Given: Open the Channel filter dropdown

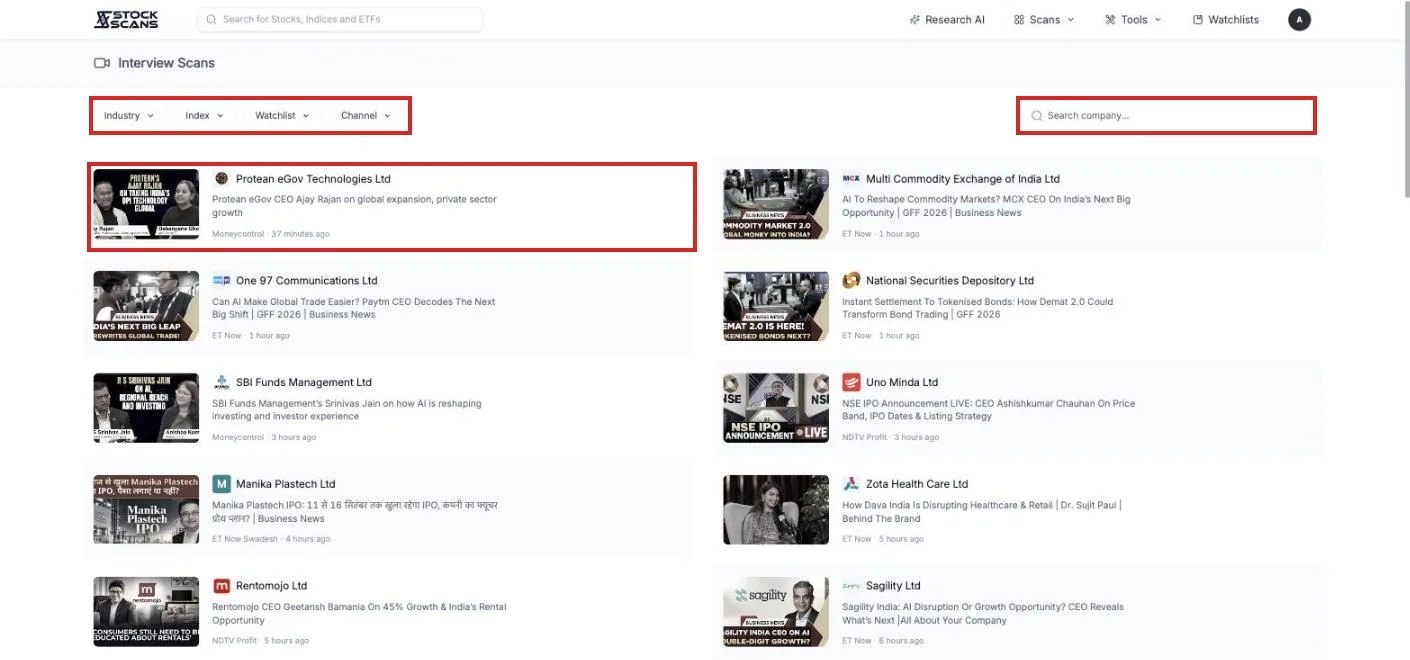Looking at the screenshot, I should point(365,116).
